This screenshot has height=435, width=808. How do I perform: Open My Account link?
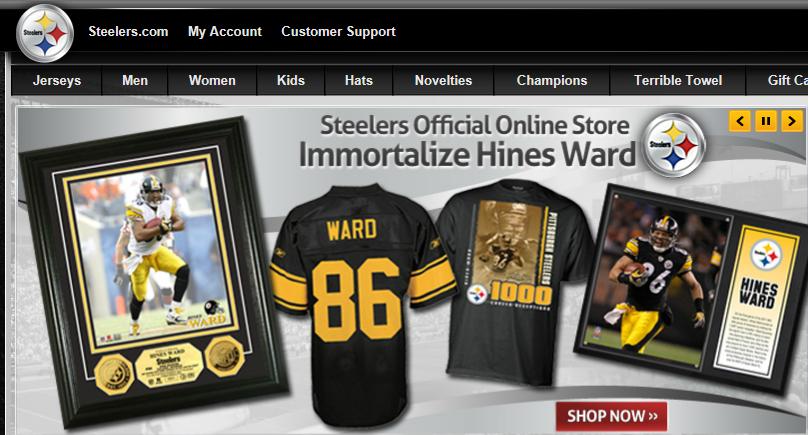click(225, 31)
